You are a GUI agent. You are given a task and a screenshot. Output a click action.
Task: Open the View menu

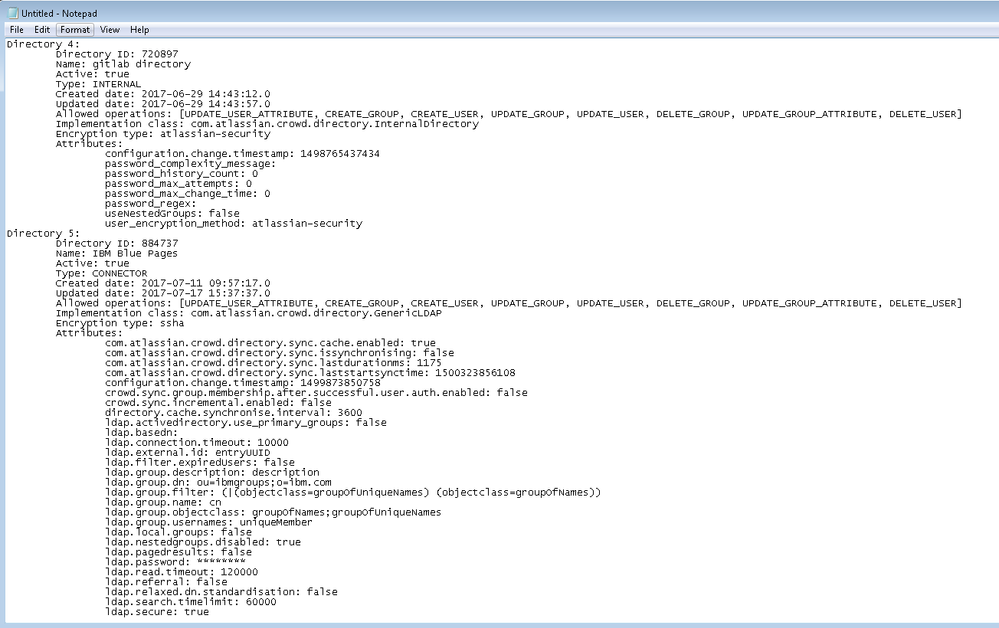[110, 30]
